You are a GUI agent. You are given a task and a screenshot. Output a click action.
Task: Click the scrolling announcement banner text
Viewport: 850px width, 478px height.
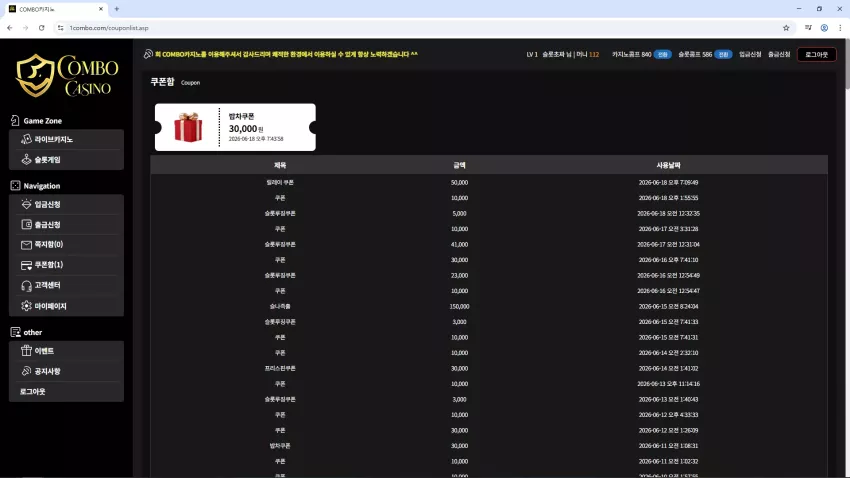tap(286, 54)
